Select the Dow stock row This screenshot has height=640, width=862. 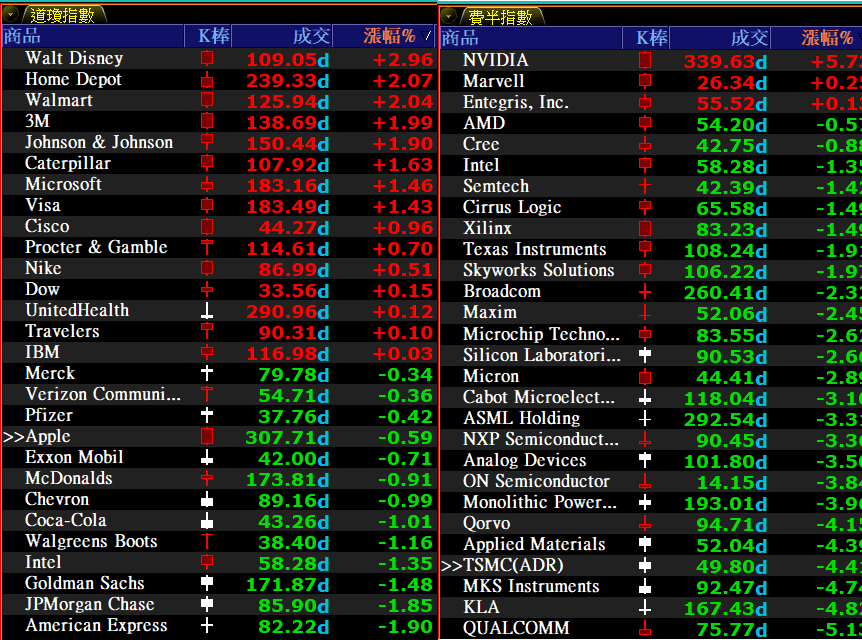219,289
